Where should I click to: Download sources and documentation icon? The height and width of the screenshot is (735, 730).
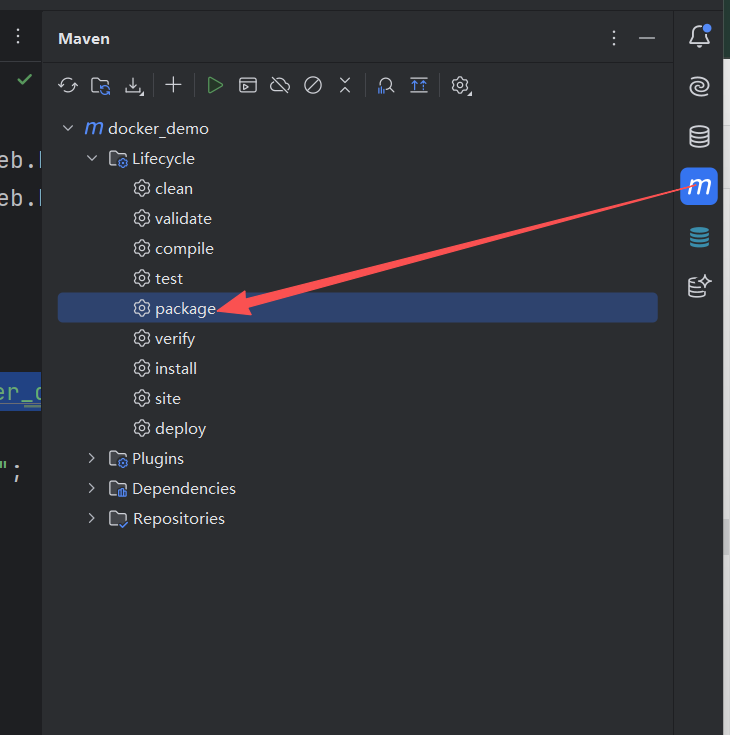(x=134, y=86)
